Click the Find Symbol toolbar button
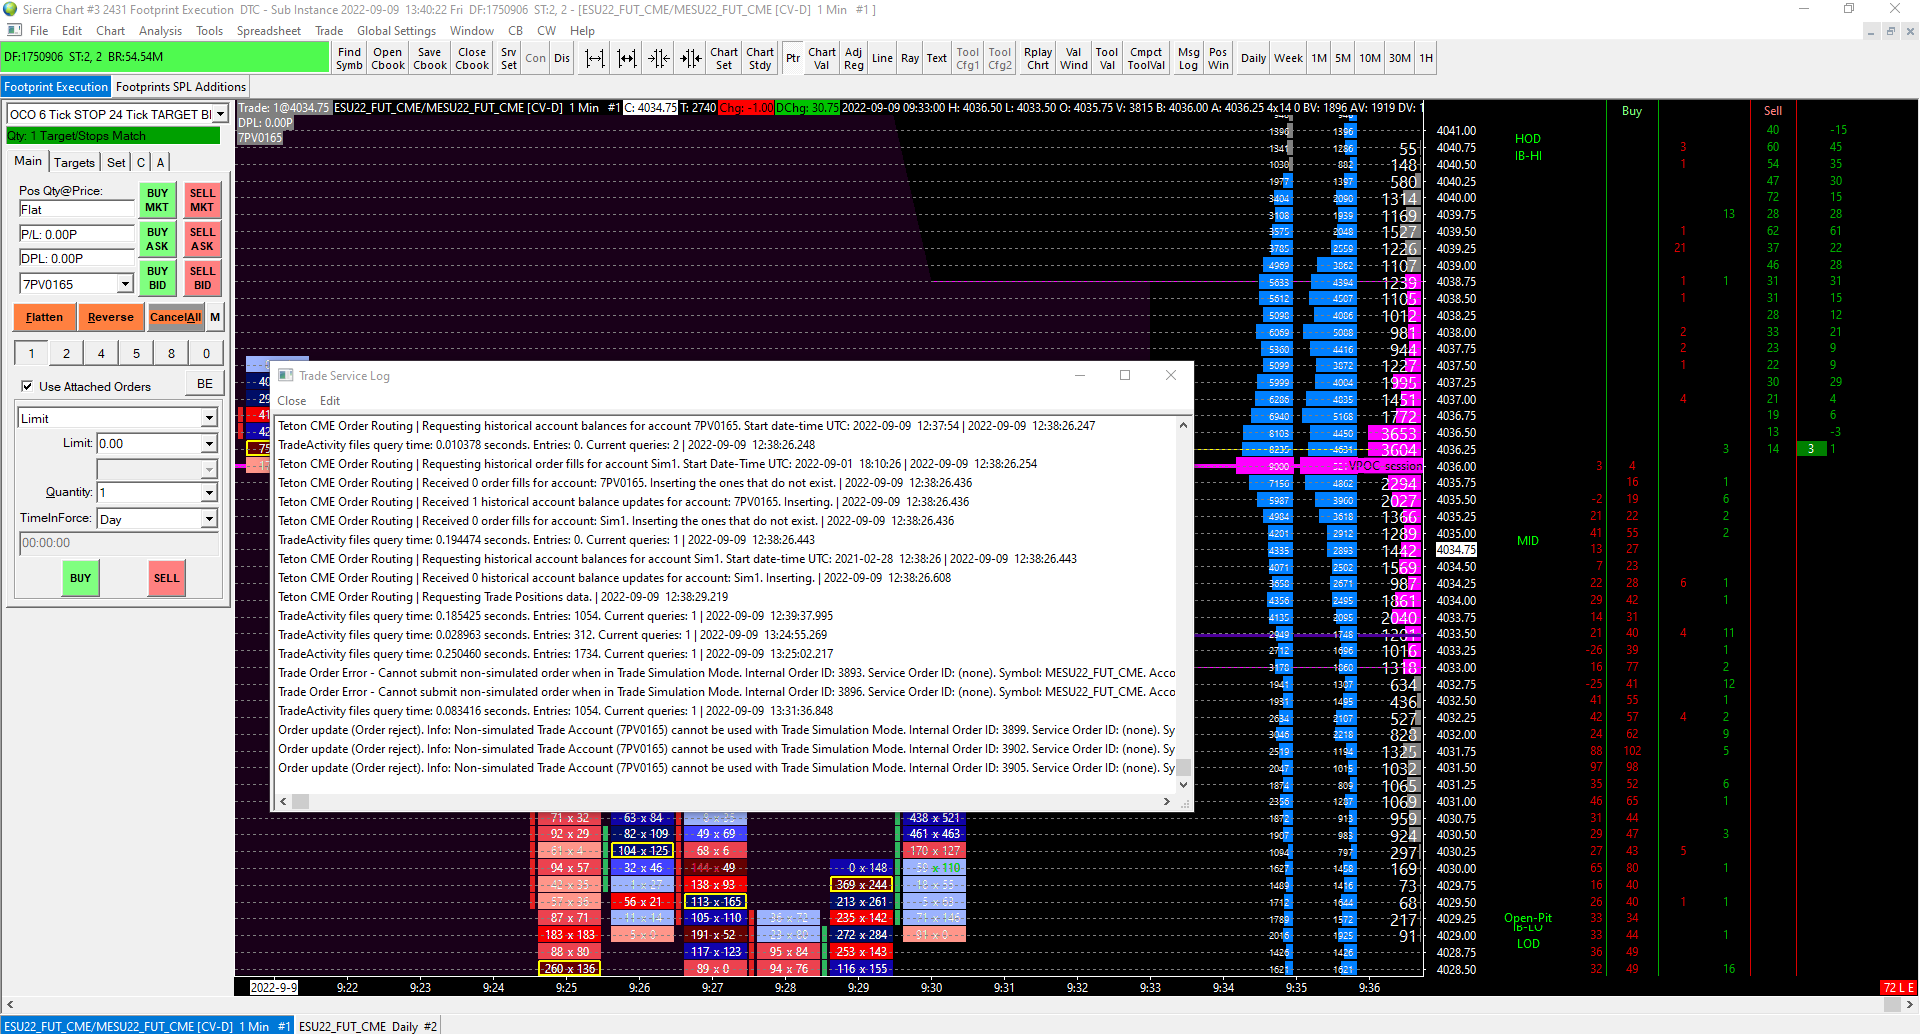This screenshot has width=1920, height=1034. tap(349, 58)
